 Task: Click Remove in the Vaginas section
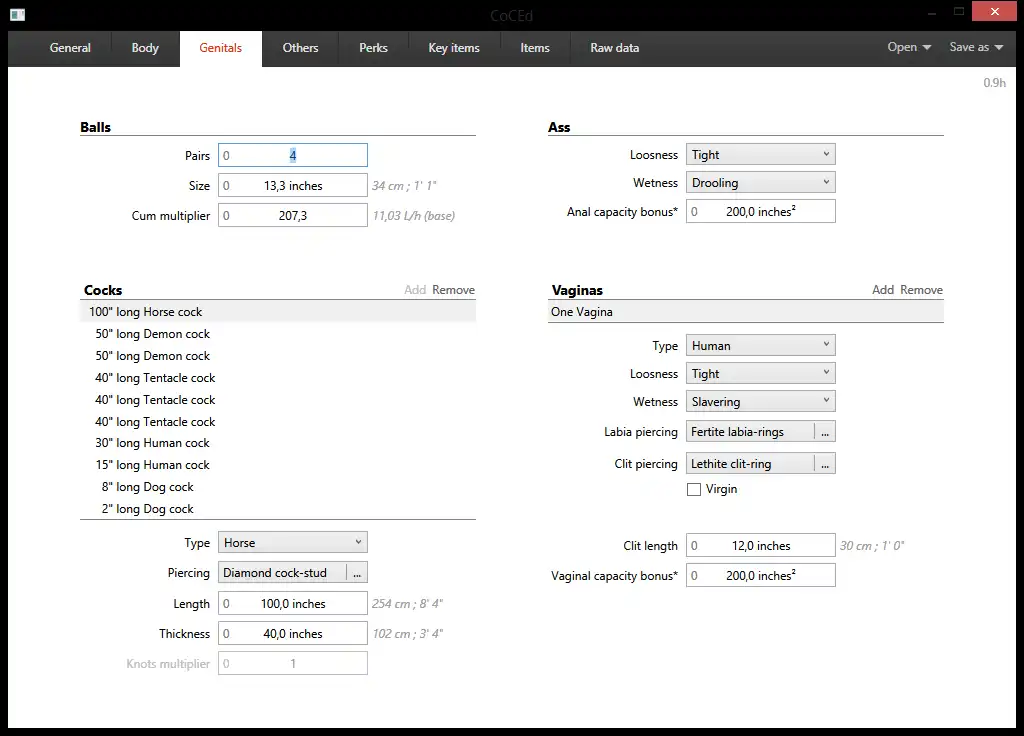pyautogui.click(x=921, y=290)
